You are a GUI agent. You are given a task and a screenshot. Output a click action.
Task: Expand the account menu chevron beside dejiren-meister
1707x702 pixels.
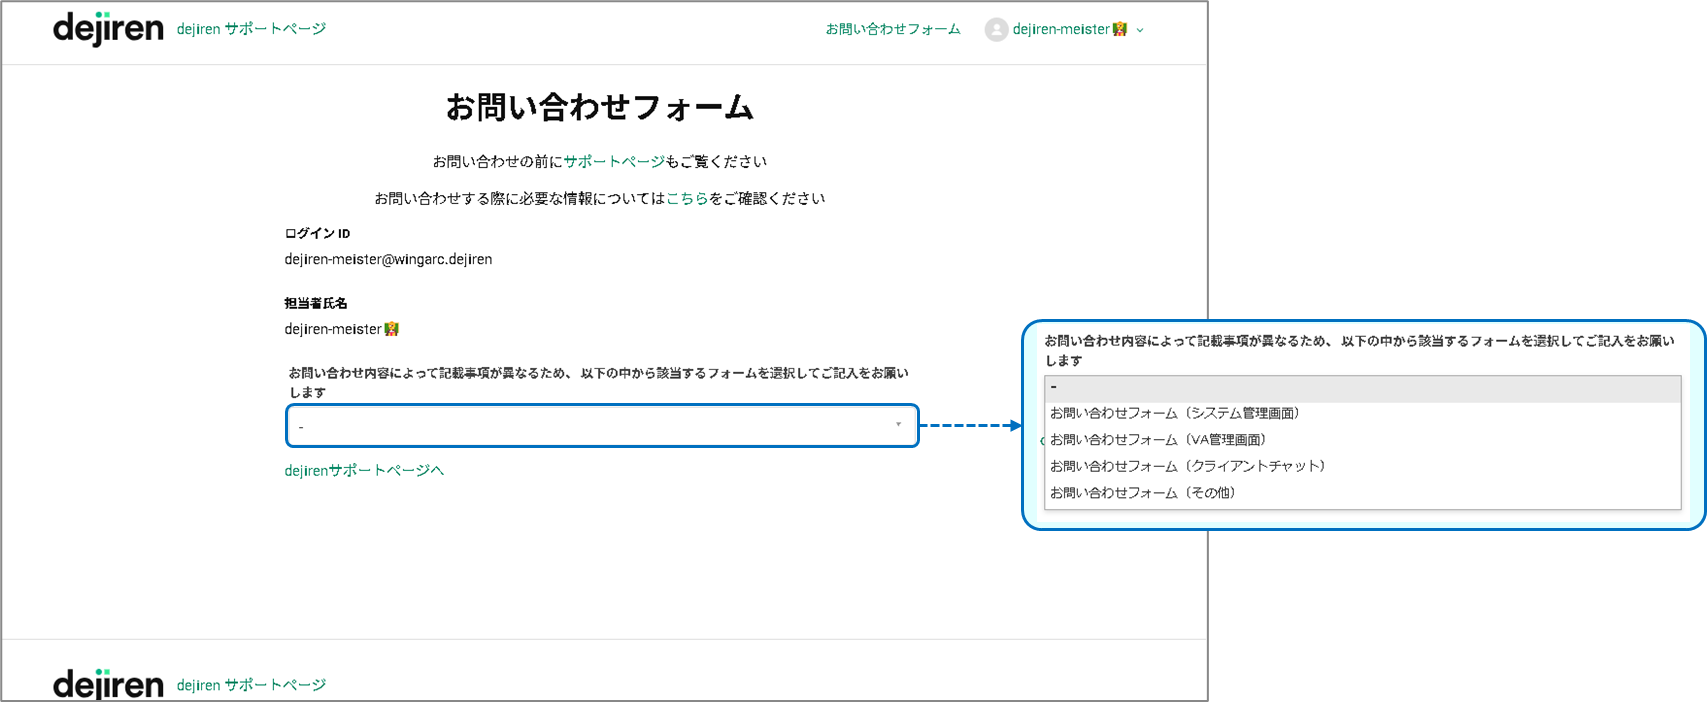tap(1140, 30)
